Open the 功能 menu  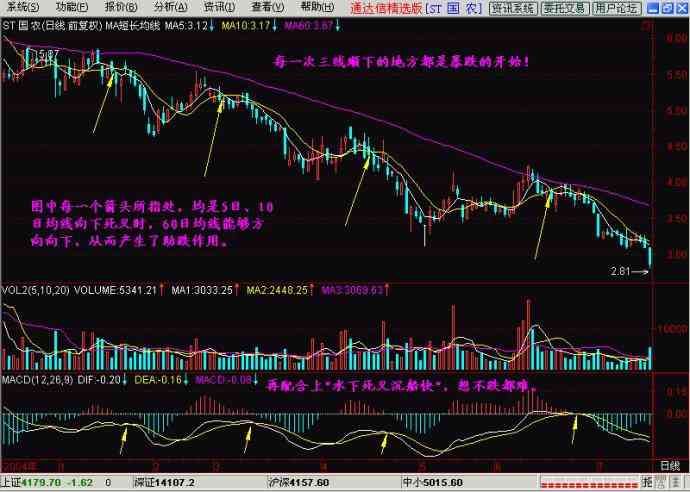click(68, 7)
